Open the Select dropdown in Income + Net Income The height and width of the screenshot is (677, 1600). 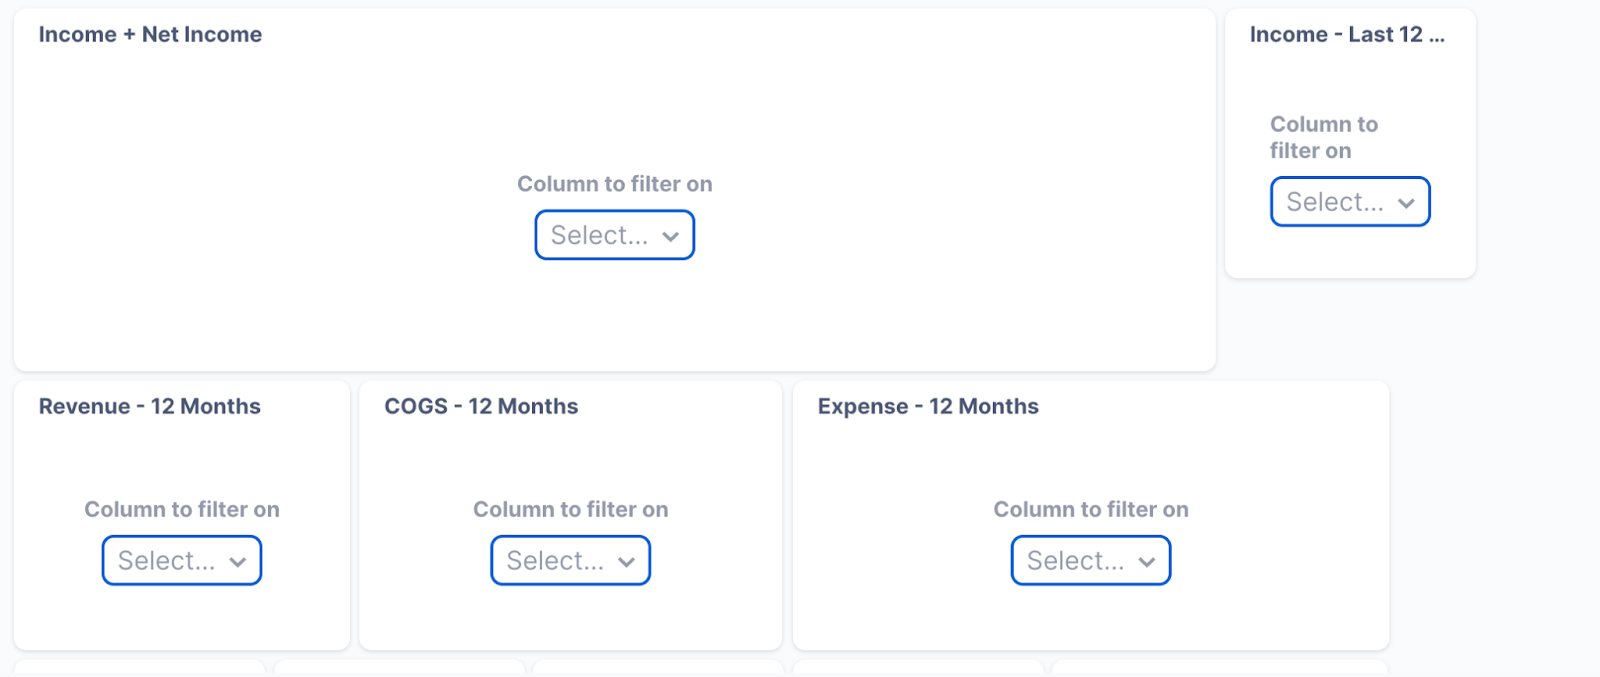tap(614, 235)
